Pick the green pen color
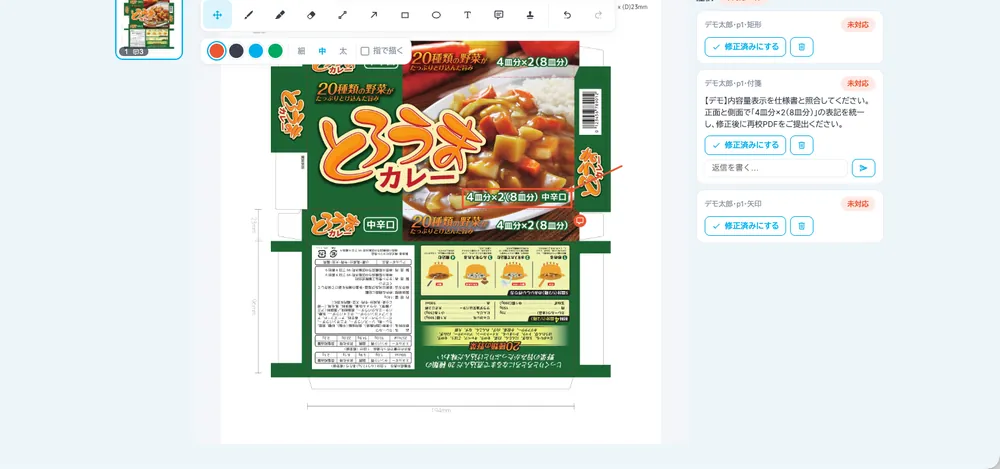 coord(275,51)
